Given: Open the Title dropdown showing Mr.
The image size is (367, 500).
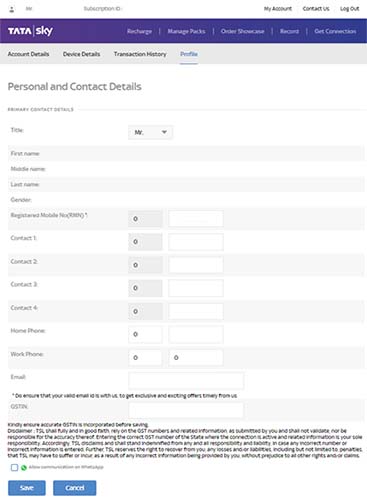Looking at the screenshot, I should (x=150, y=132).
